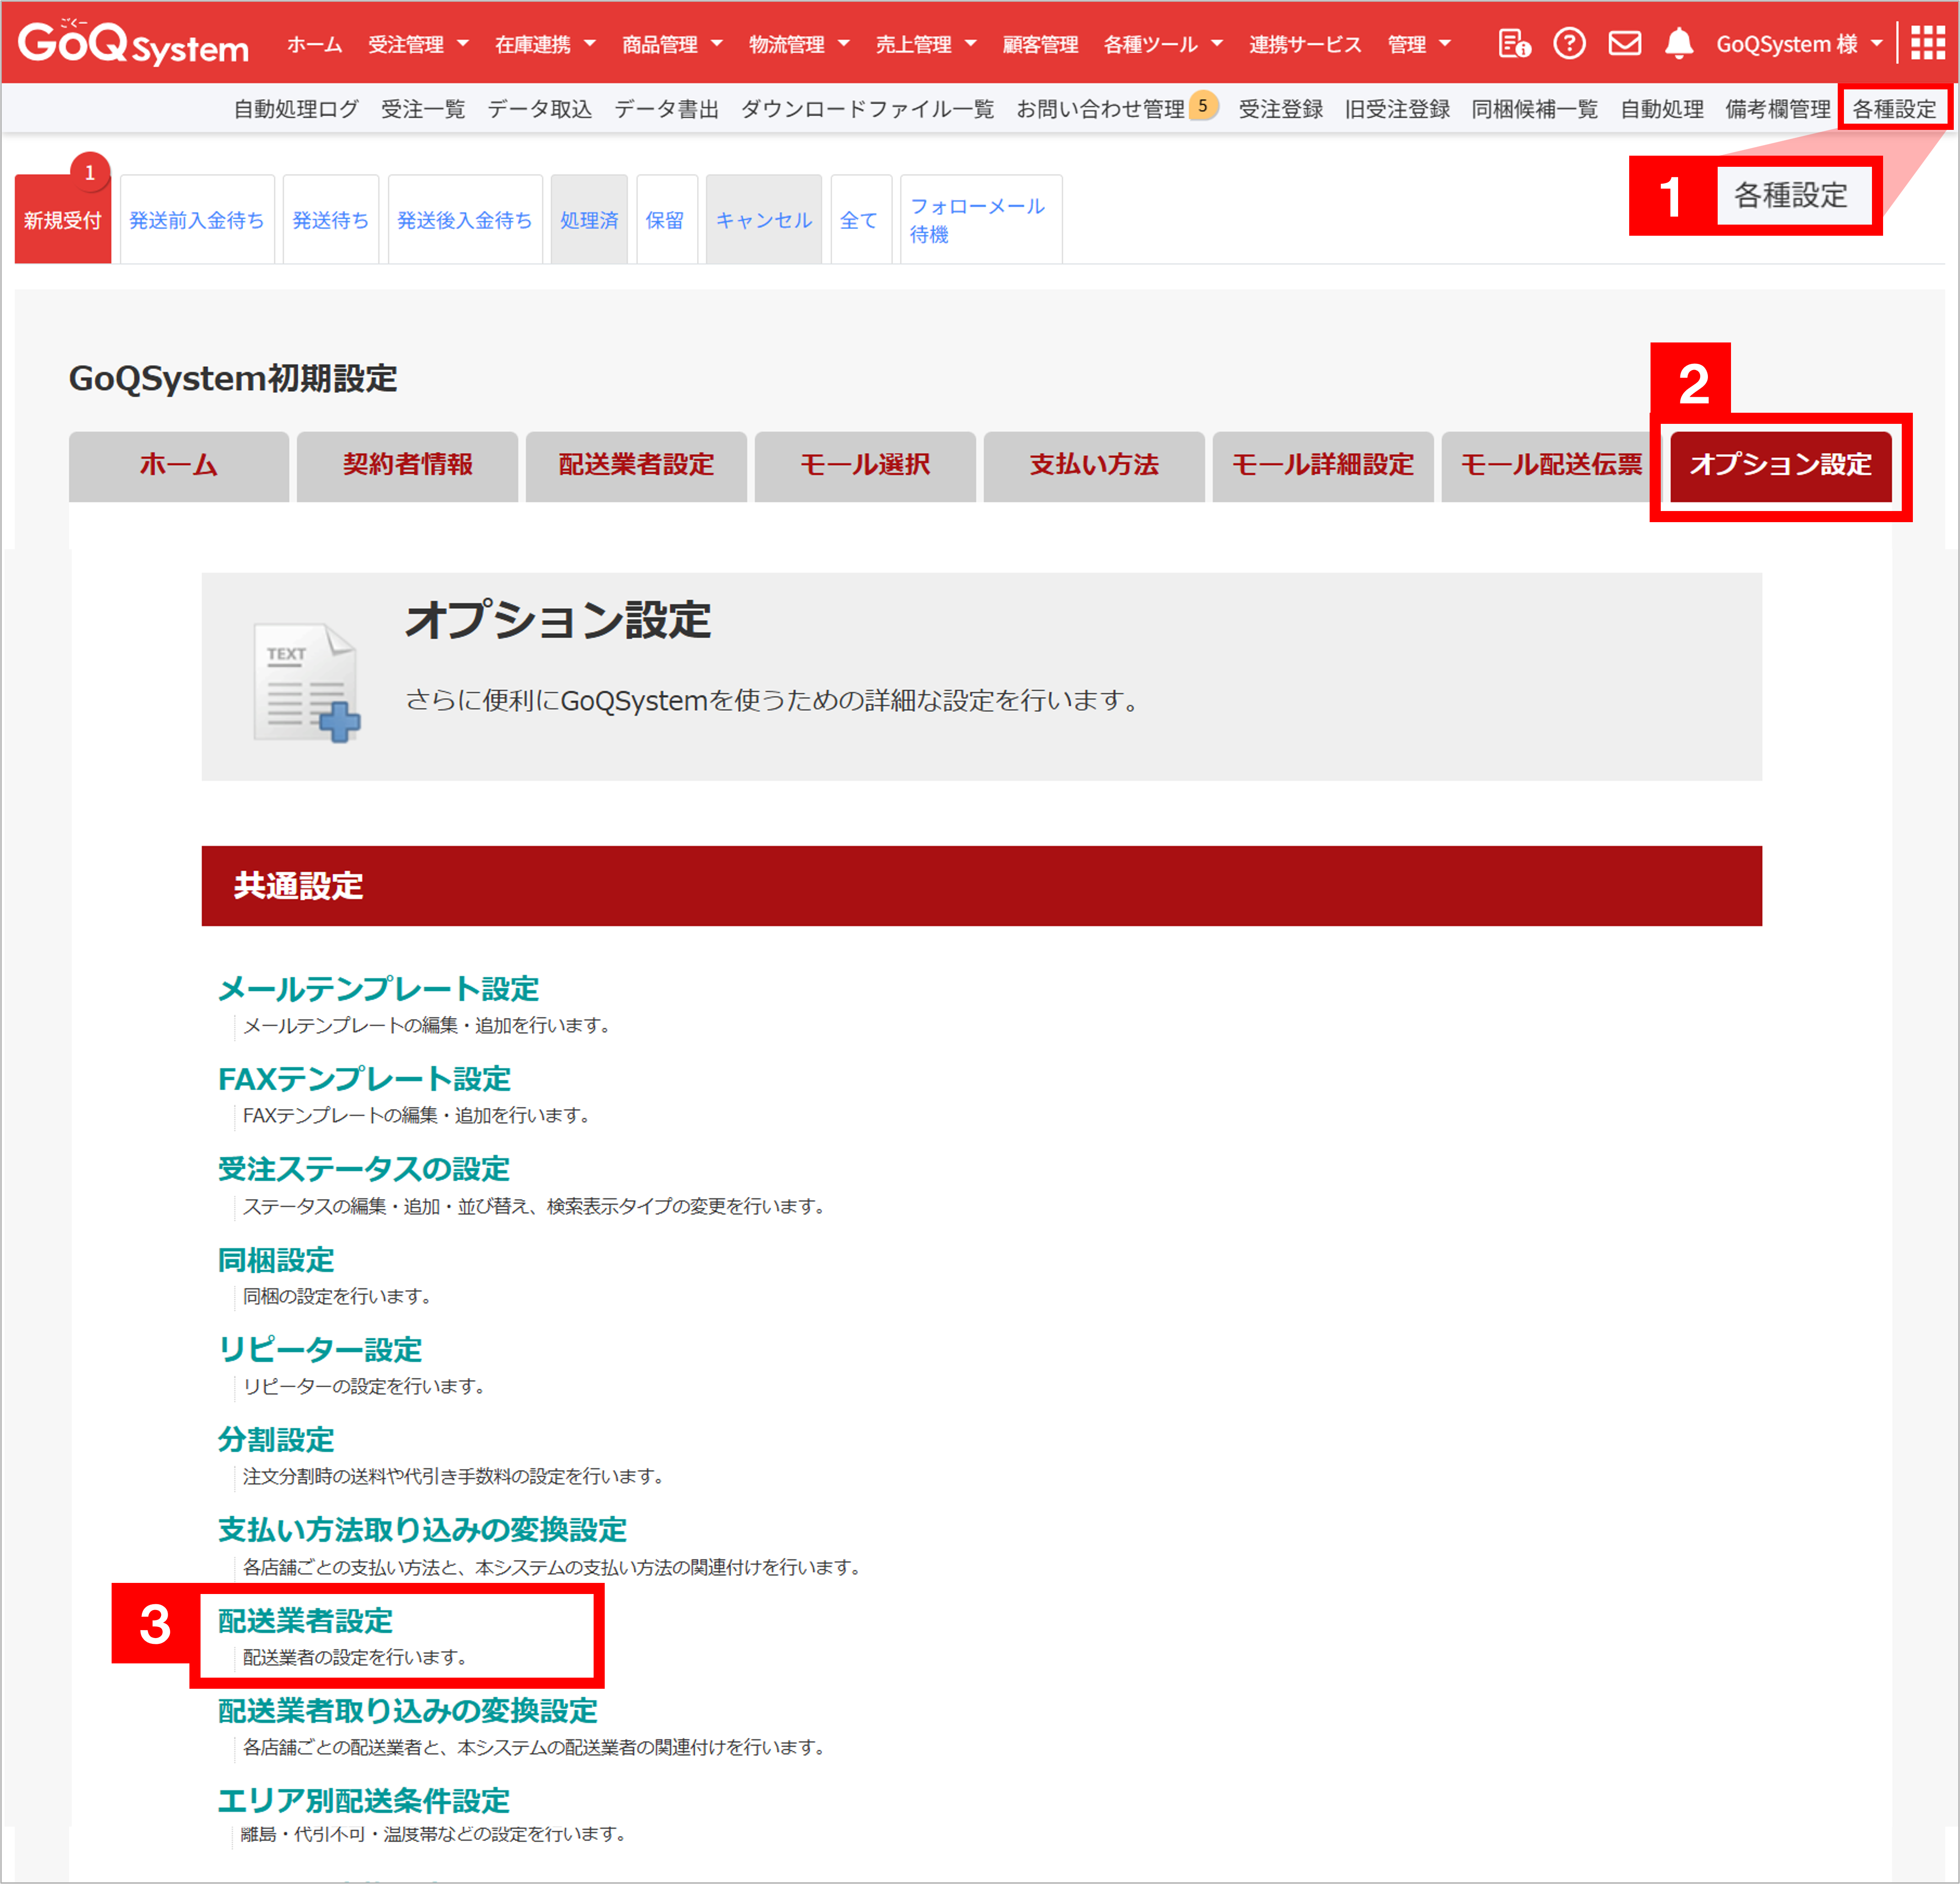
Task: Expand the 物流管理 dropdown menu
Action: tap(799, 44)
